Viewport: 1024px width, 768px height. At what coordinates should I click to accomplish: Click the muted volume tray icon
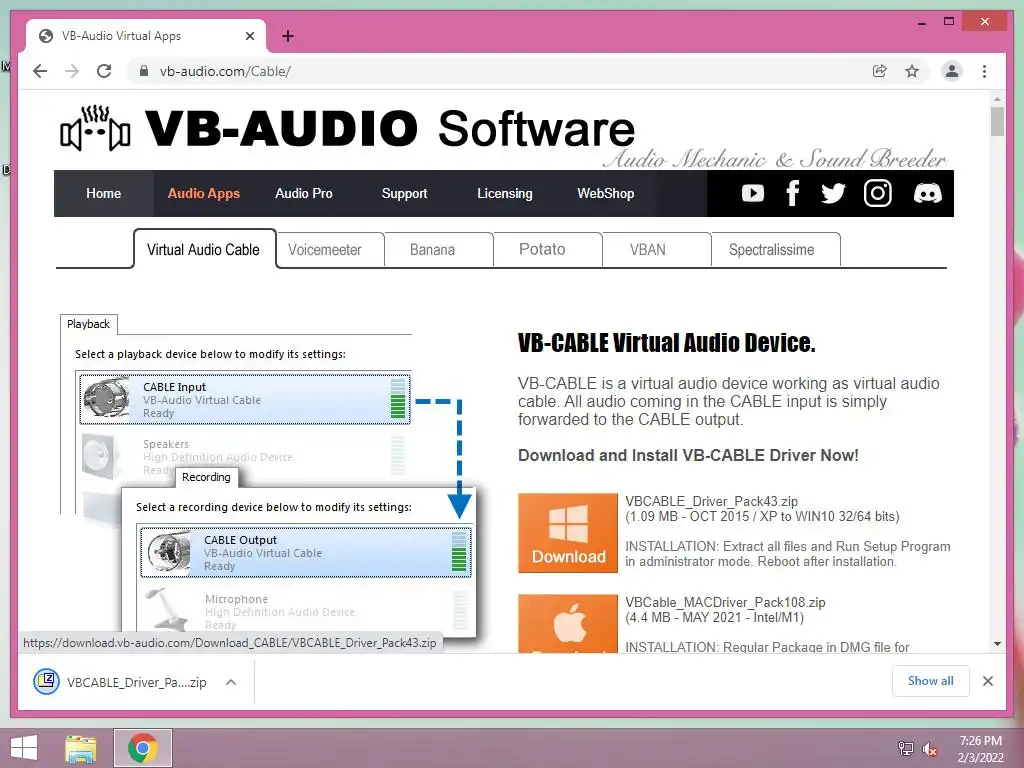pyautogui.click(x=930, y=749)
